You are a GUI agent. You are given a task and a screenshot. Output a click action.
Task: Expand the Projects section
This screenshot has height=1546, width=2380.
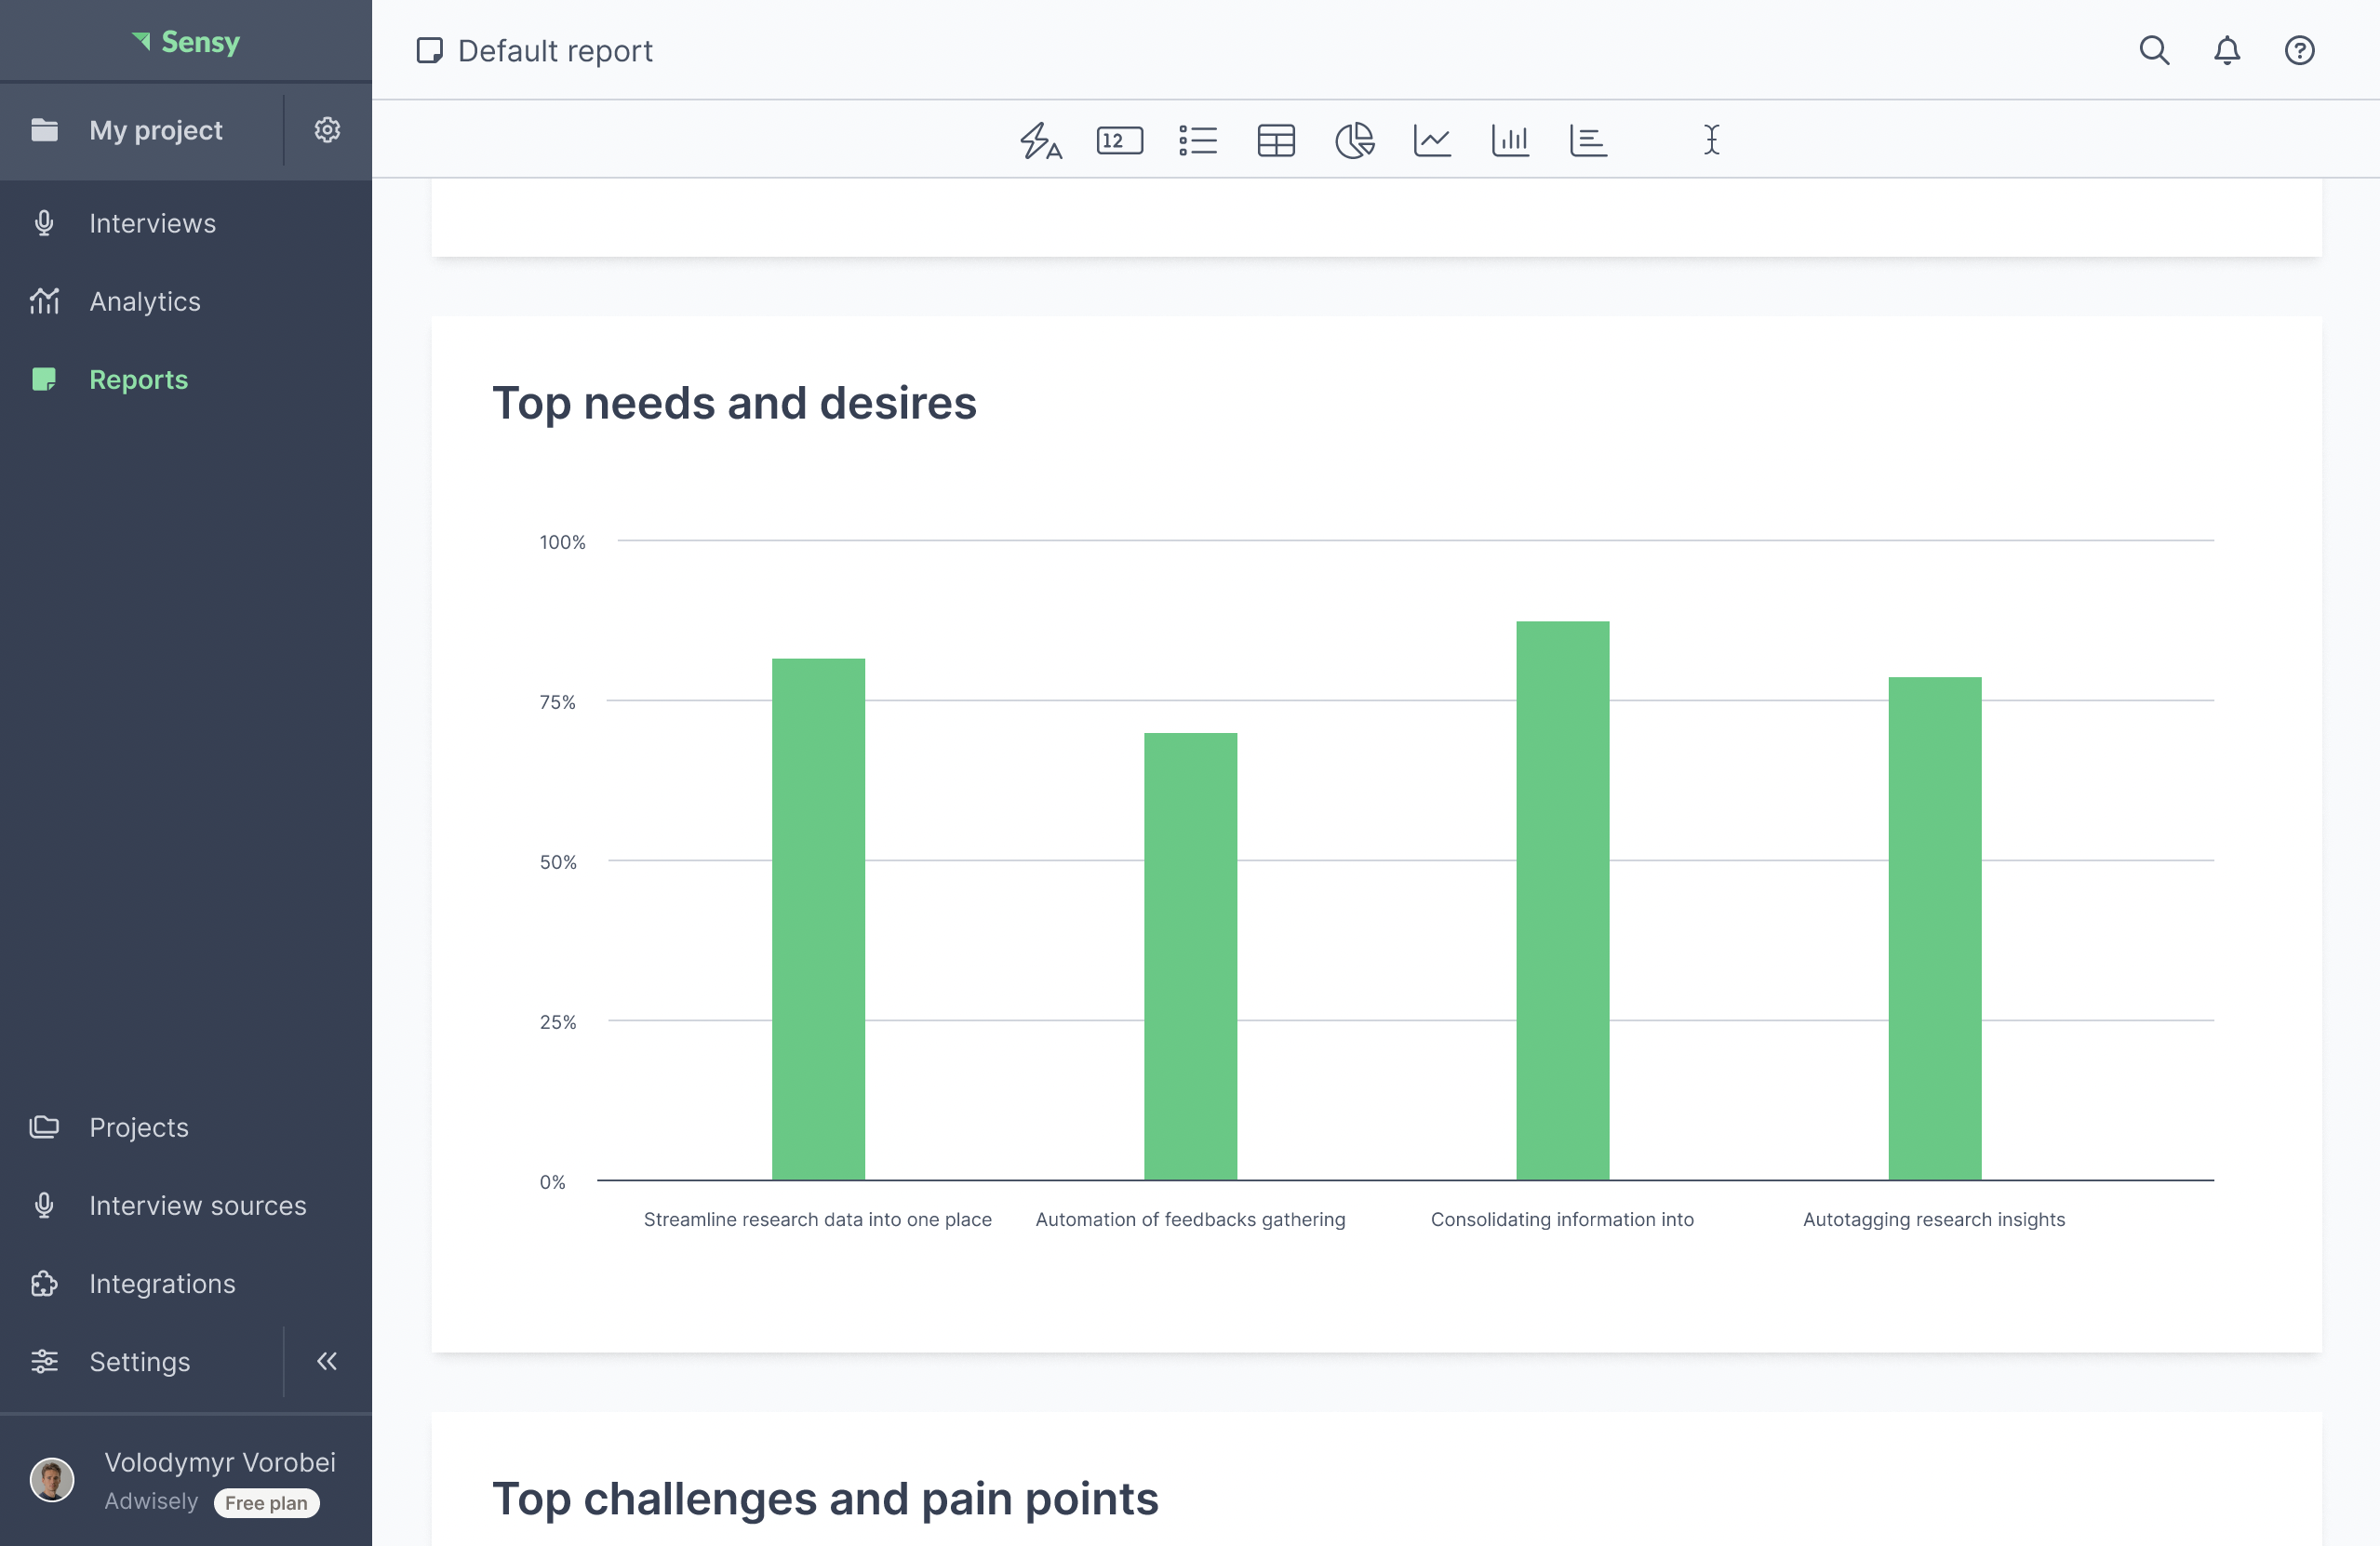click(138, 1127)
